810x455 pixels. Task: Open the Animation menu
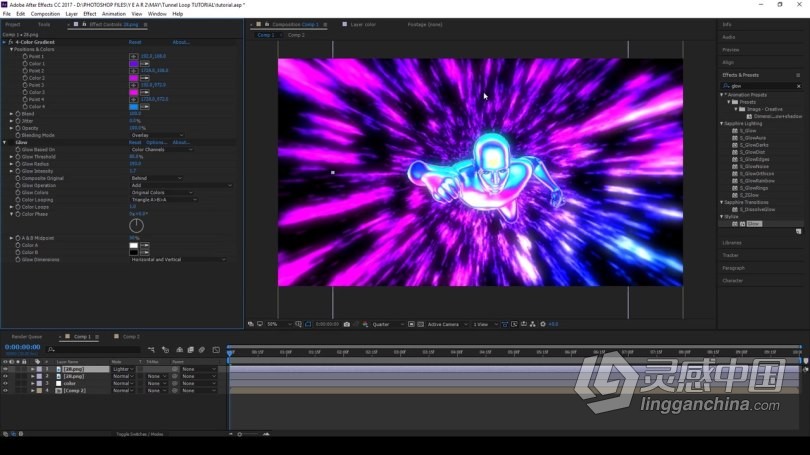[x=114, y=14]
